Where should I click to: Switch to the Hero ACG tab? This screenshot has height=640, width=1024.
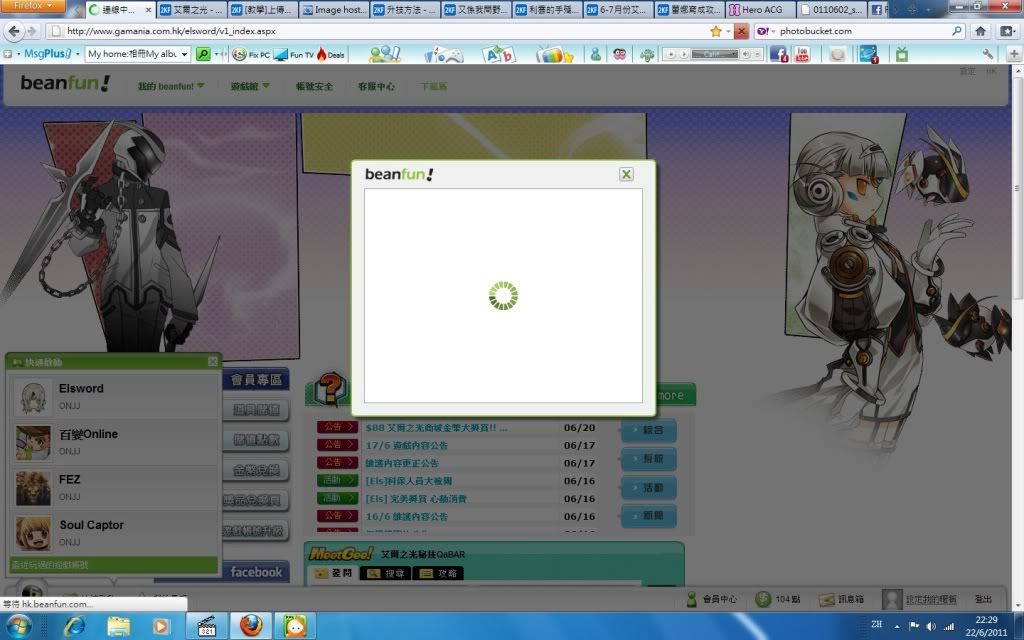pyautogui.click(x=762, y=10)
